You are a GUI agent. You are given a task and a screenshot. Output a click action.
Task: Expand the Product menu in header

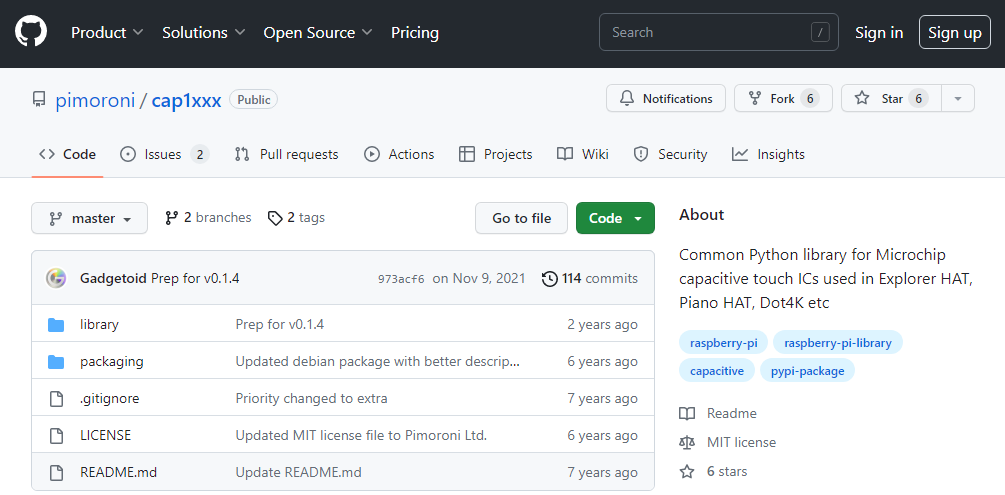tap(107, 33)
